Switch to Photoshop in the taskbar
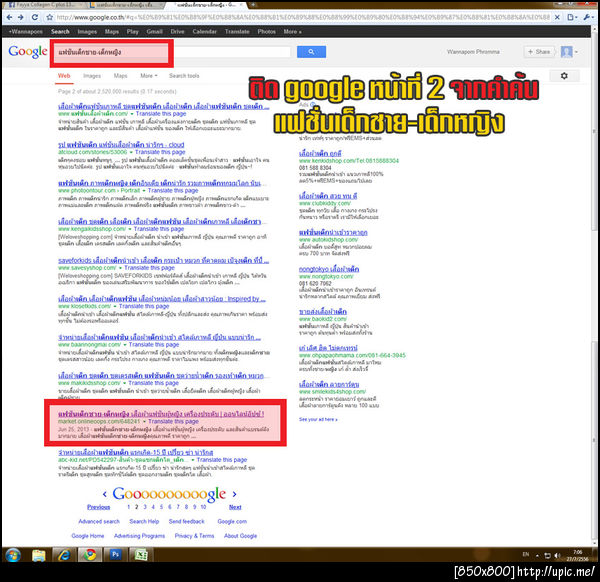The image size is (600, 582). (x=115, y=555)
